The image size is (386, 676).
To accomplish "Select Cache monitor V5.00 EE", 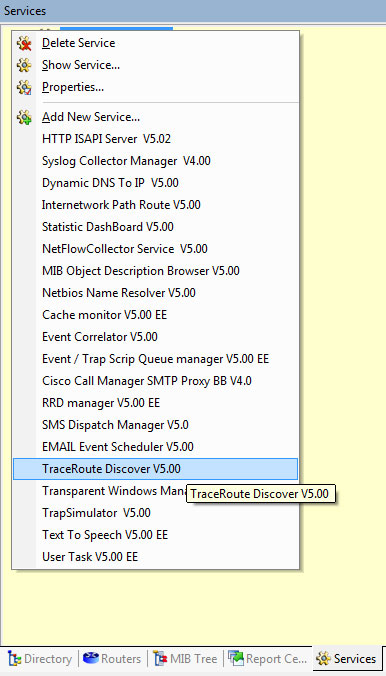I will (155, 315).
